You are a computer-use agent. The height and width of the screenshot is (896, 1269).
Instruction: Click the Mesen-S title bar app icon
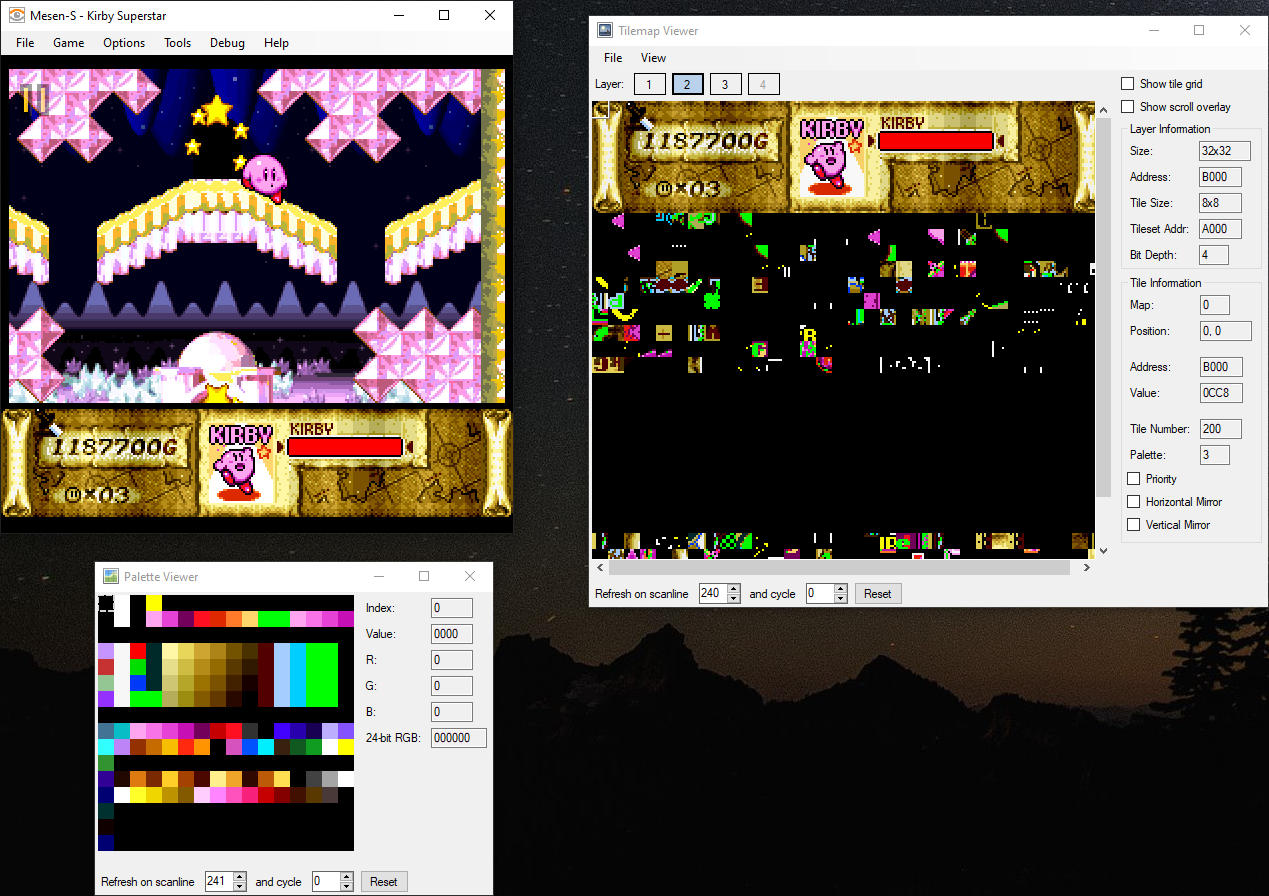pyautogui.click(x=17, y=15)
